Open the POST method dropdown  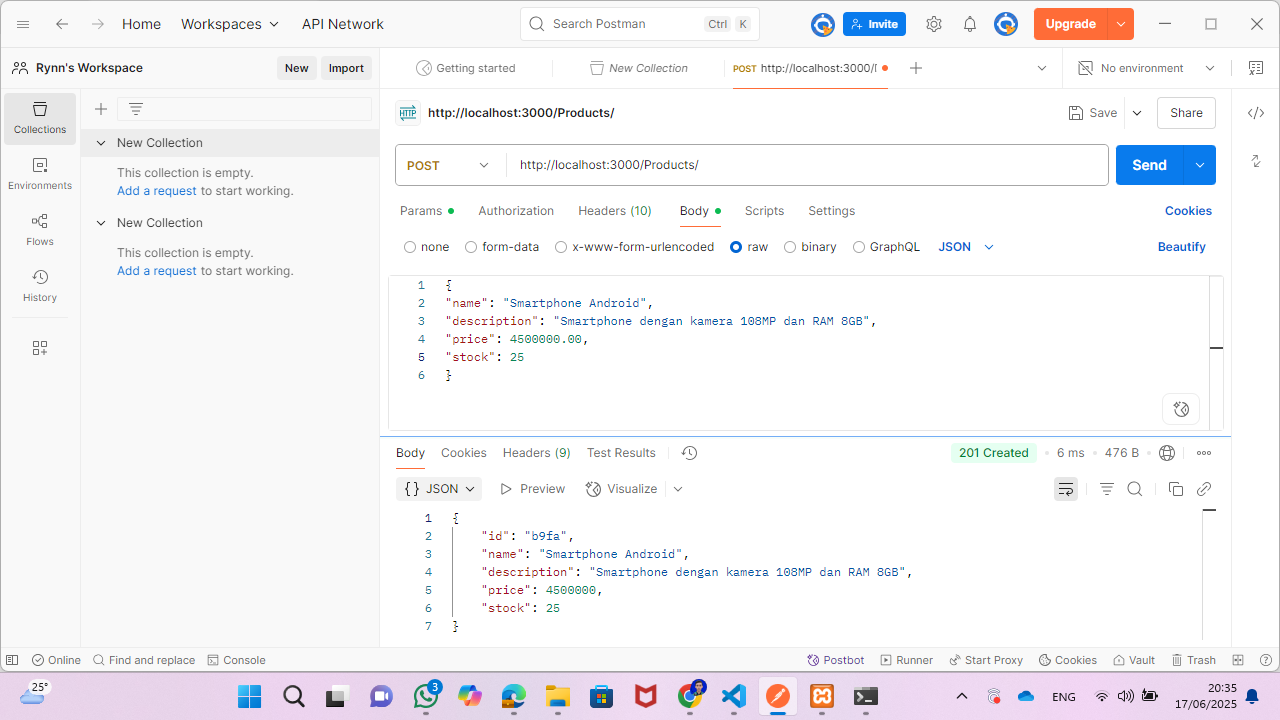click(449, 165)
